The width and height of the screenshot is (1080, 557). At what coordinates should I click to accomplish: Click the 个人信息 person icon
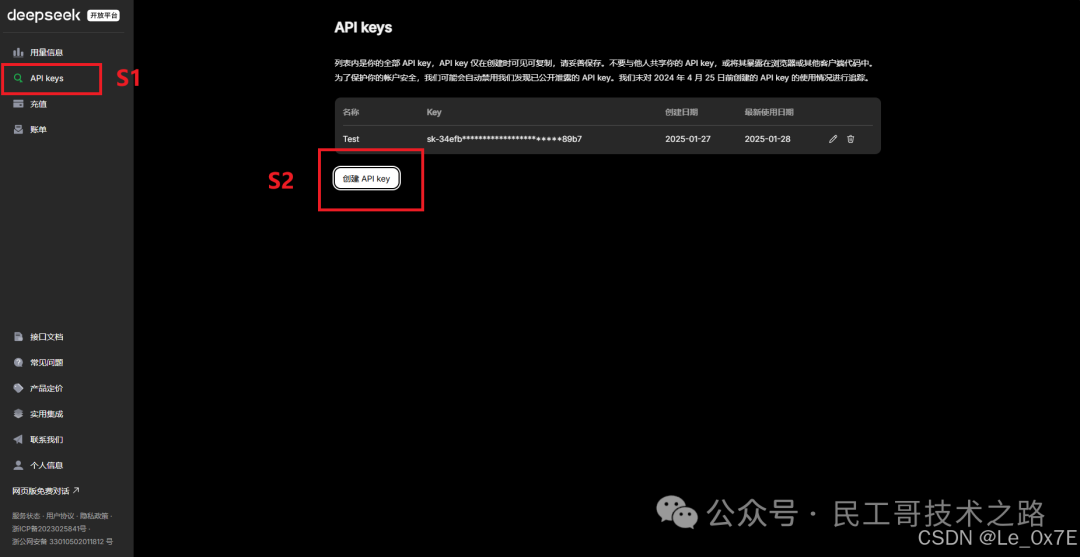point(19,465)
